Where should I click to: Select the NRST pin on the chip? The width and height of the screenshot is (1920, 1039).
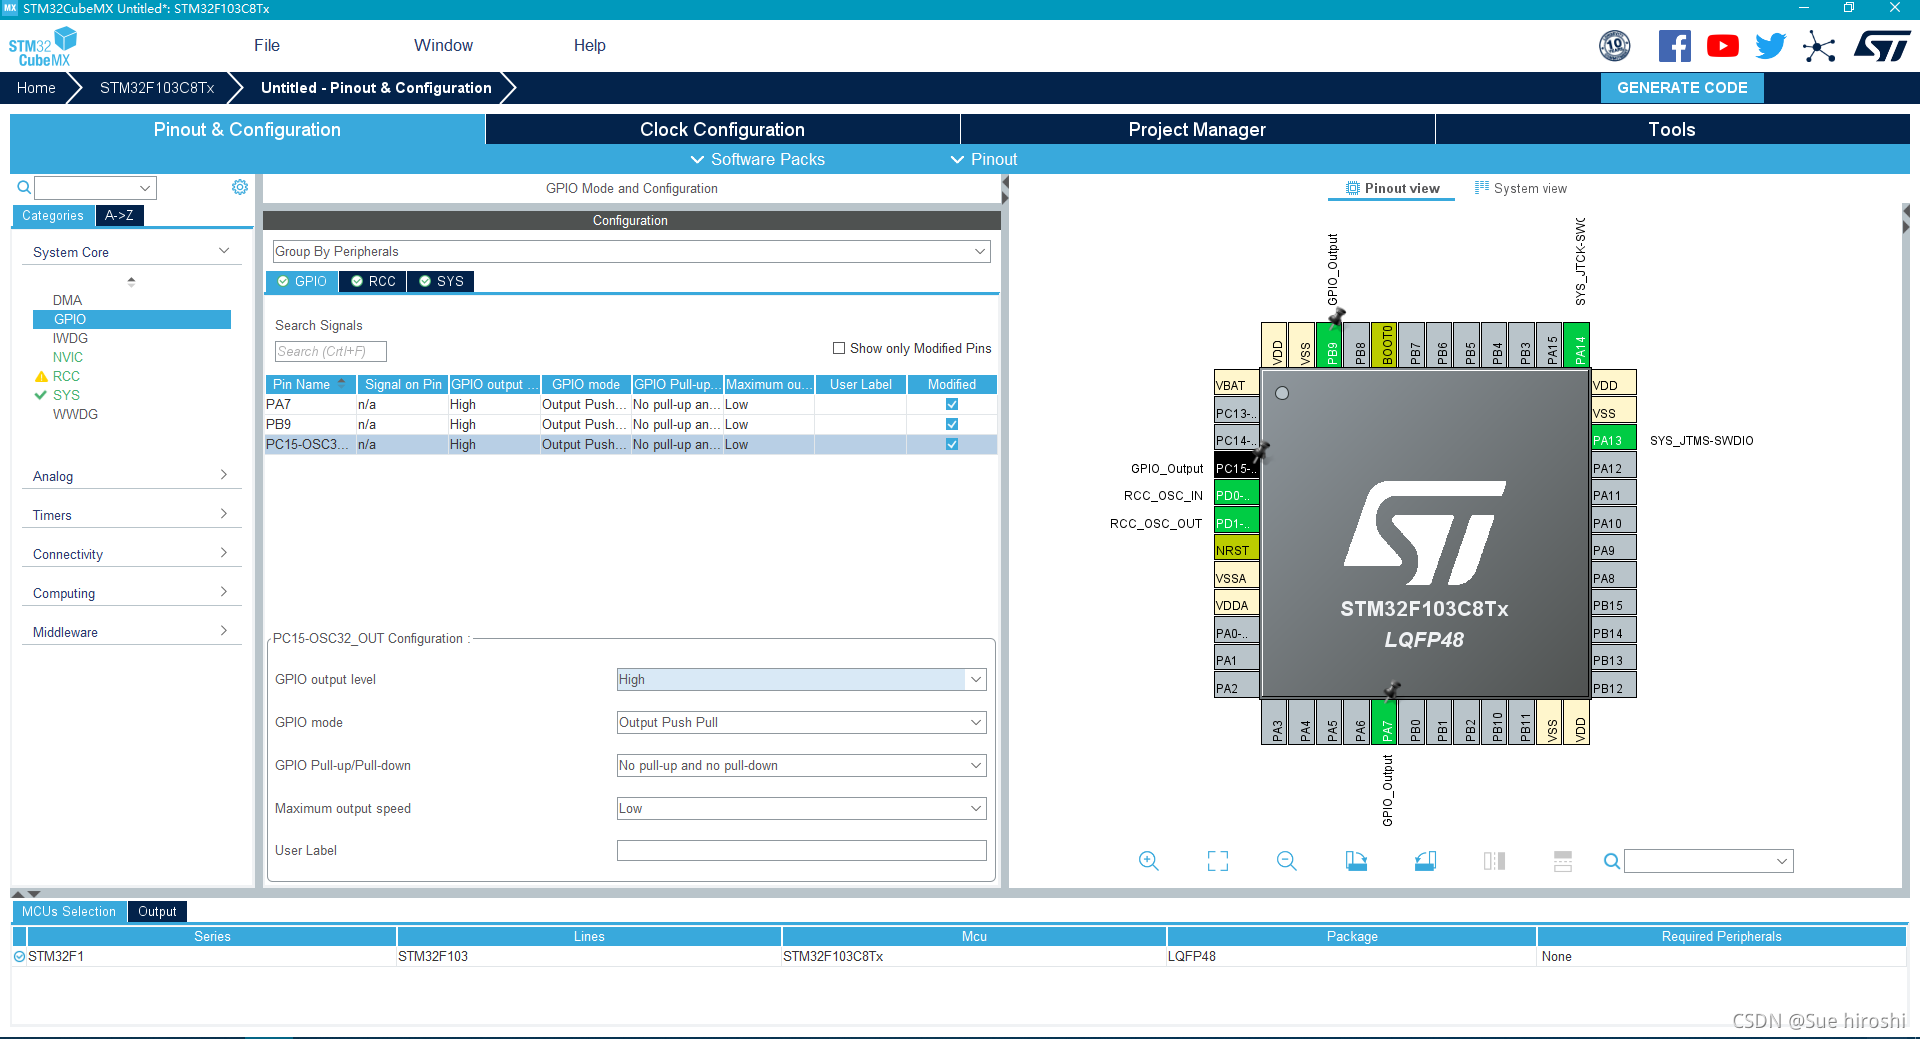(x=1236, y=549)
